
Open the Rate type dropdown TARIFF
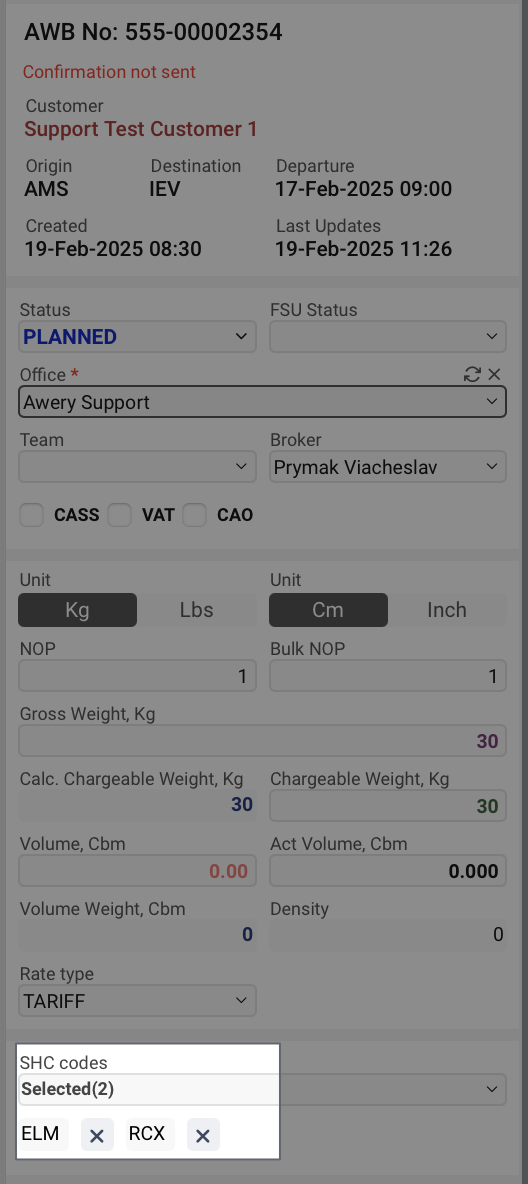point(137,1001)
